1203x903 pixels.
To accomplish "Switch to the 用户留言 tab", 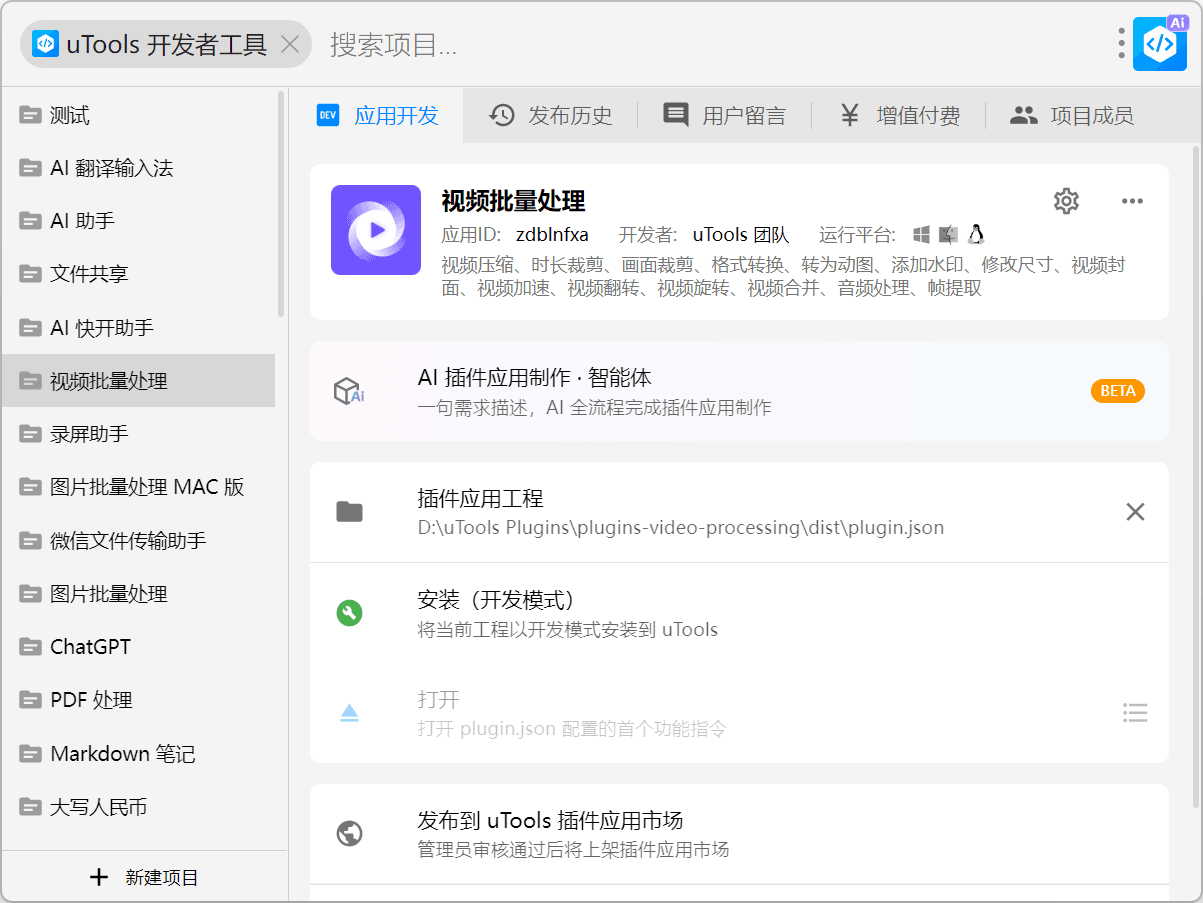I will coord(725,116).
